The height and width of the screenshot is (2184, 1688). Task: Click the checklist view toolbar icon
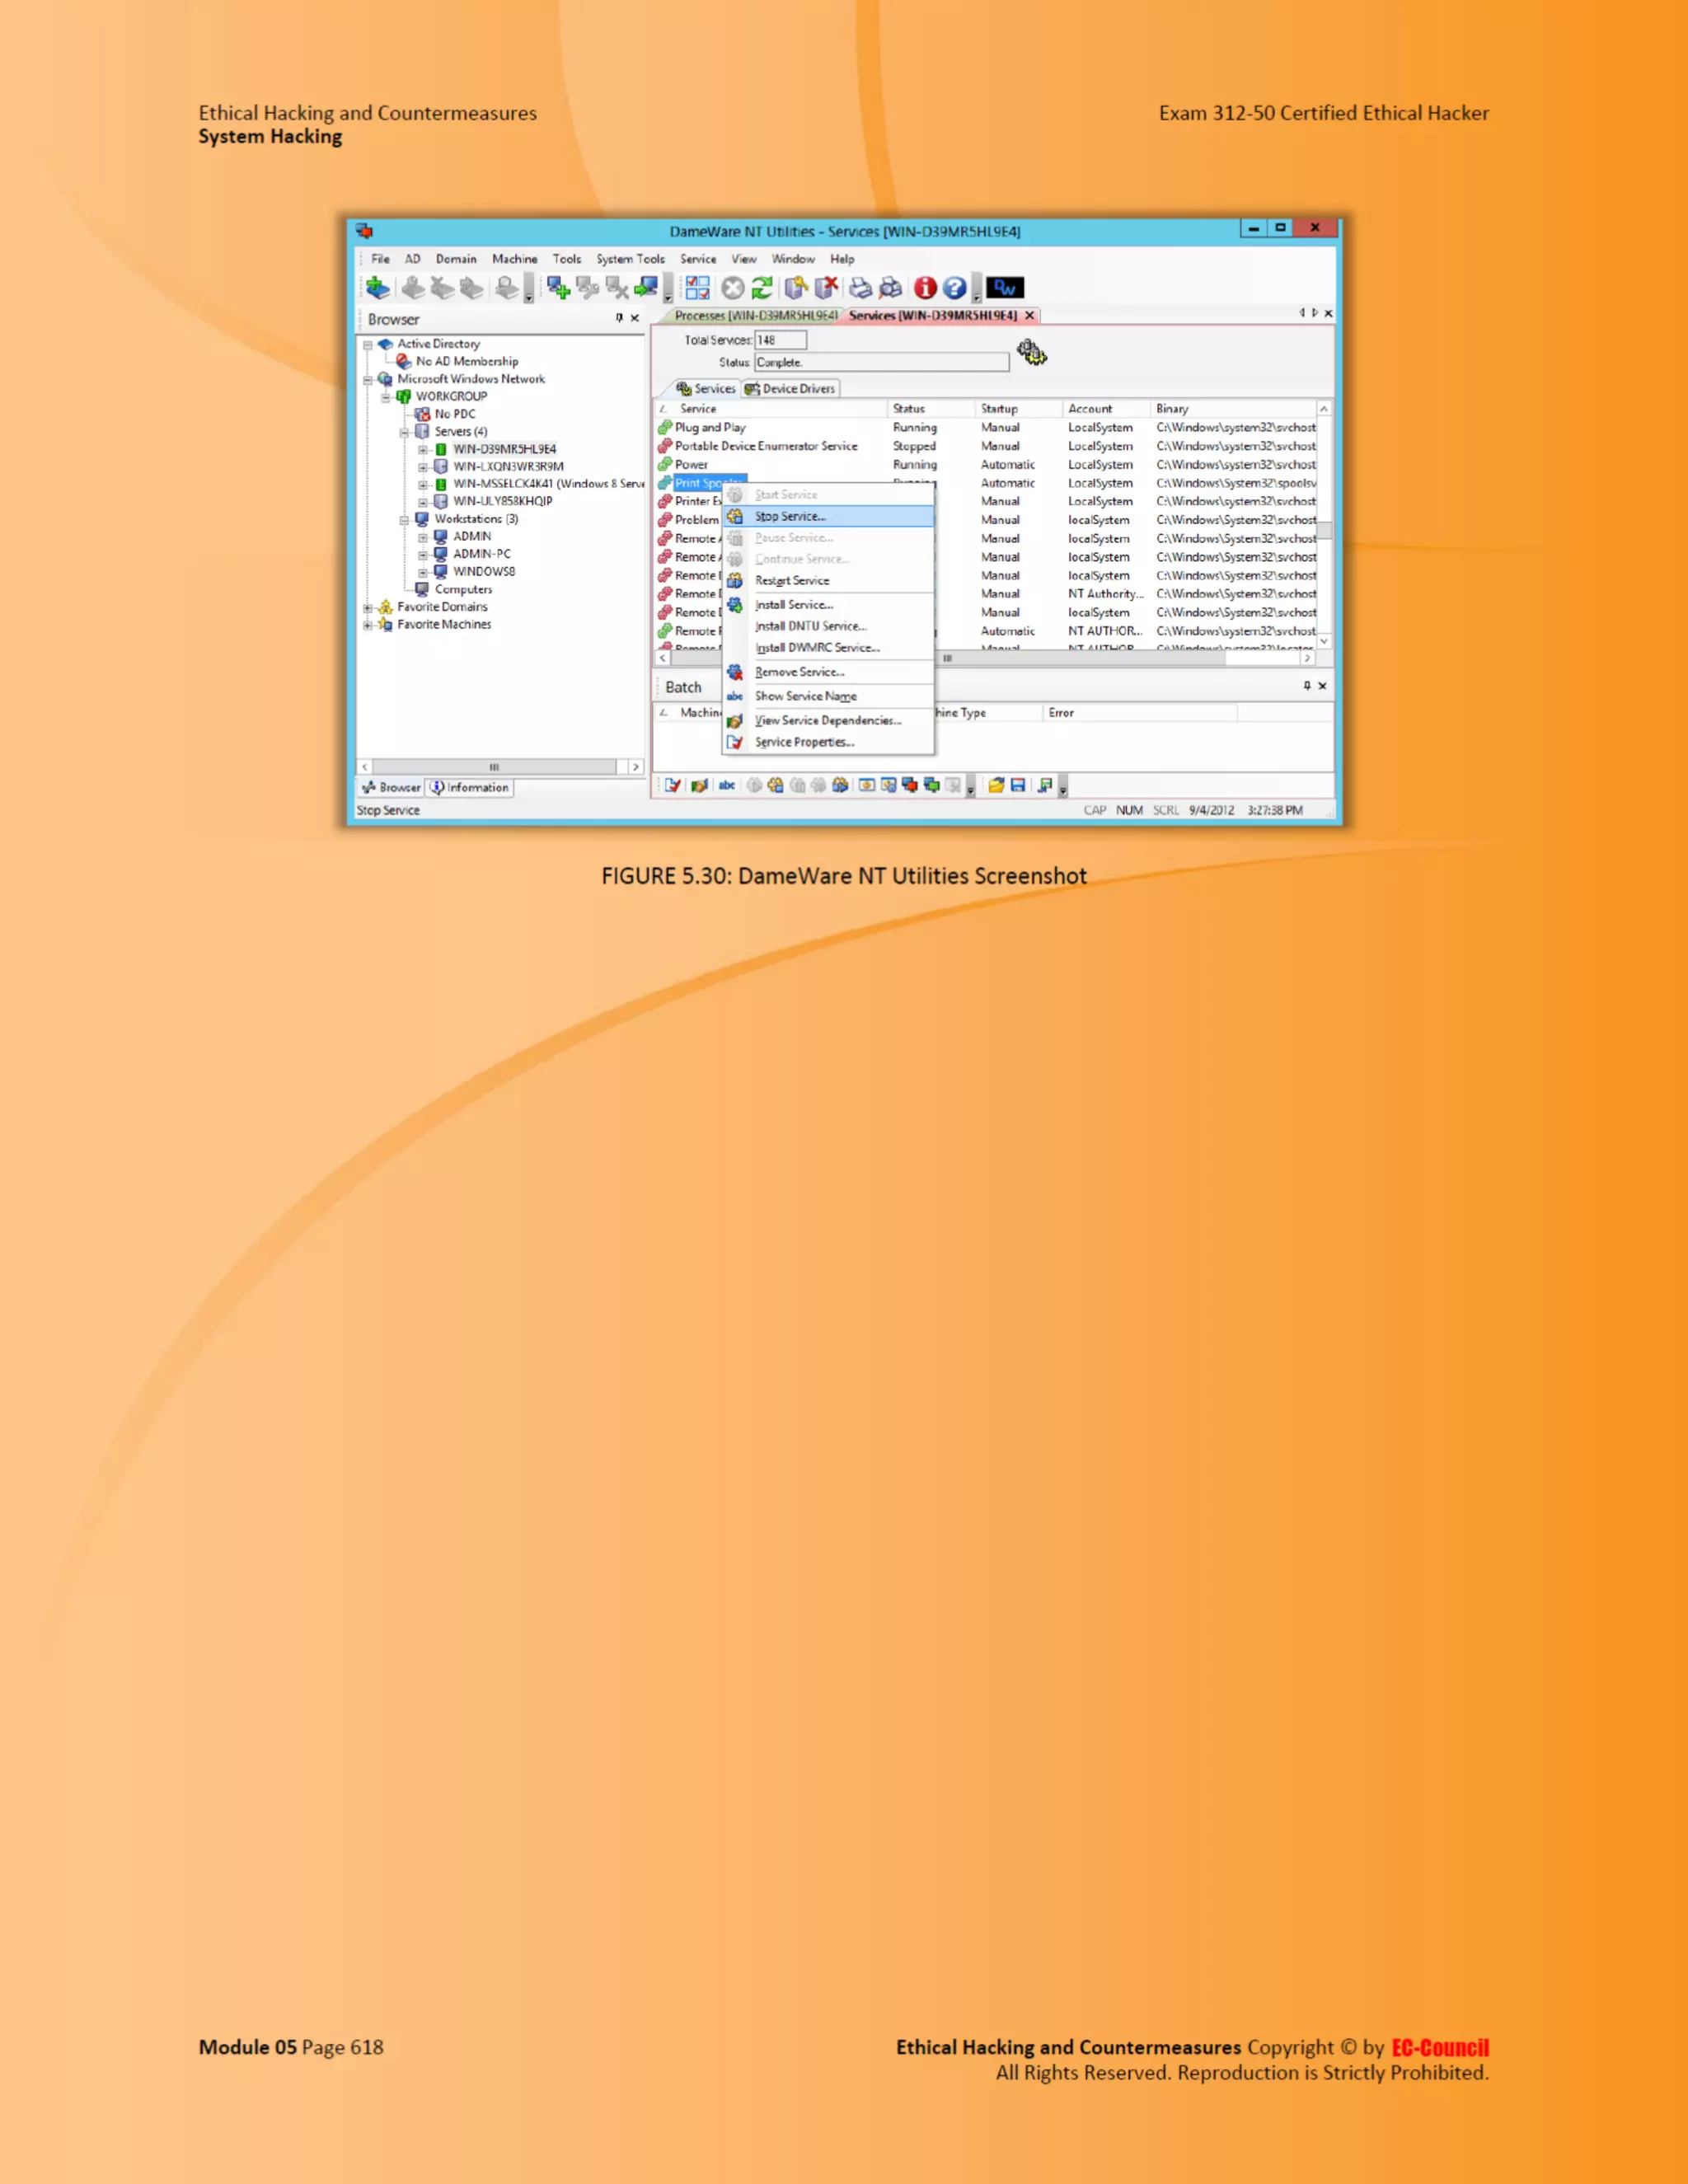coord(697,288)
